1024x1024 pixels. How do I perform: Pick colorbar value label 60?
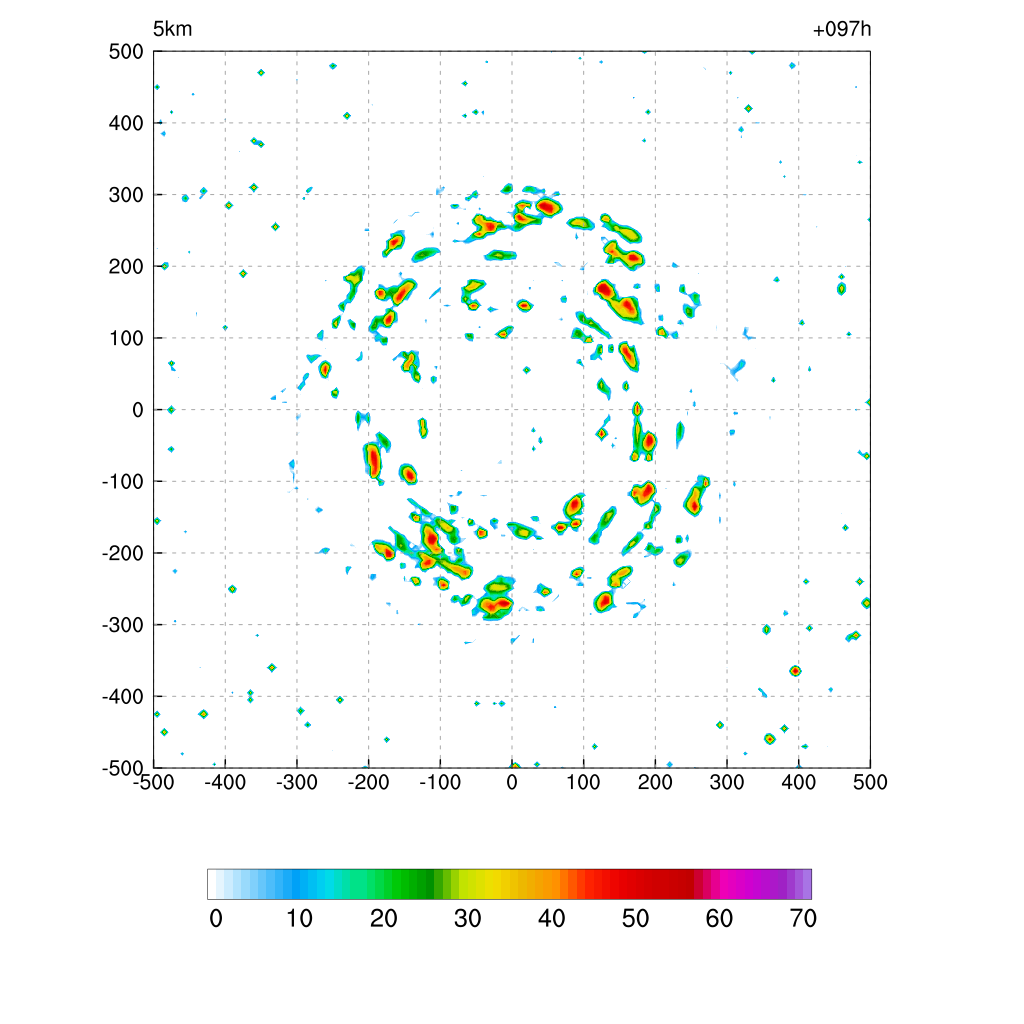719,919
